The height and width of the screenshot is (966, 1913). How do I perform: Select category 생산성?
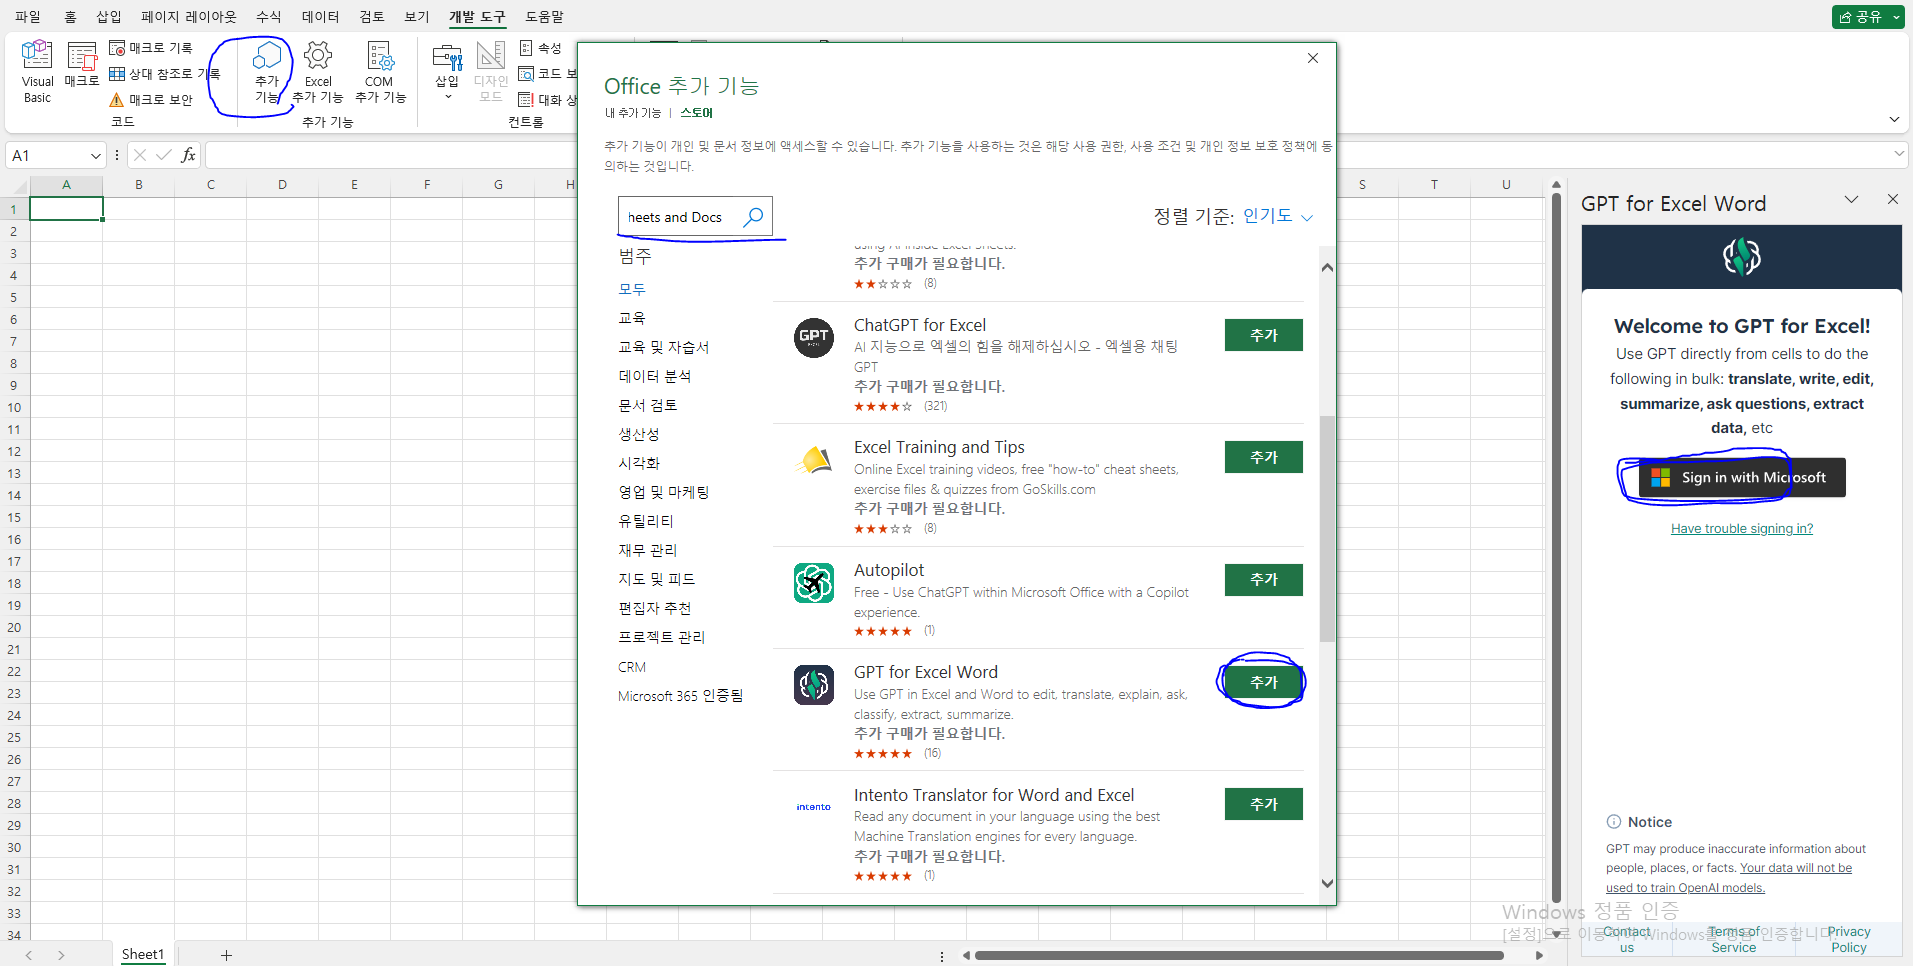tap(639, 434)
